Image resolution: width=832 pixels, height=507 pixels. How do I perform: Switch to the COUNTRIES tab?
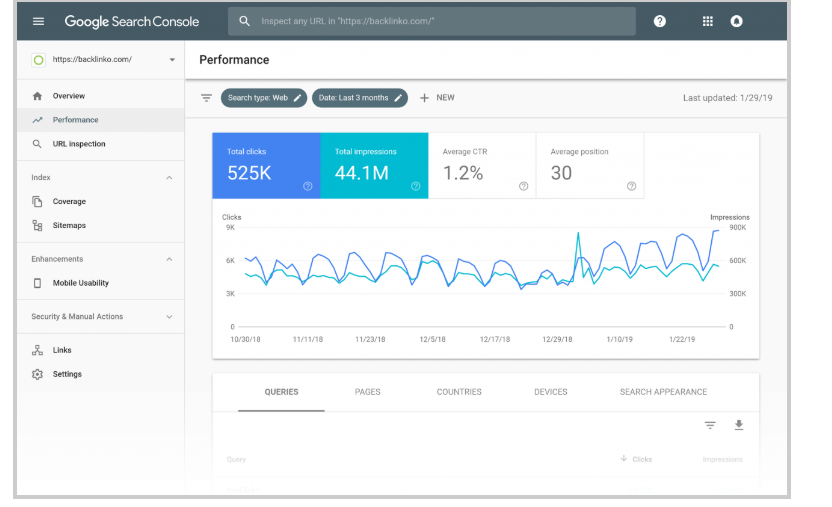pos(459,392)
